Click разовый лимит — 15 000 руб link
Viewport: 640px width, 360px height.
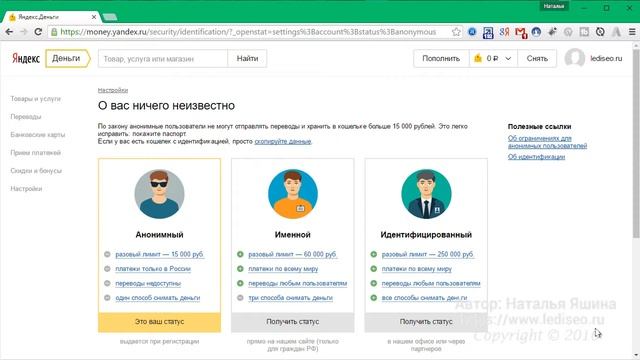tap(159, 254)
